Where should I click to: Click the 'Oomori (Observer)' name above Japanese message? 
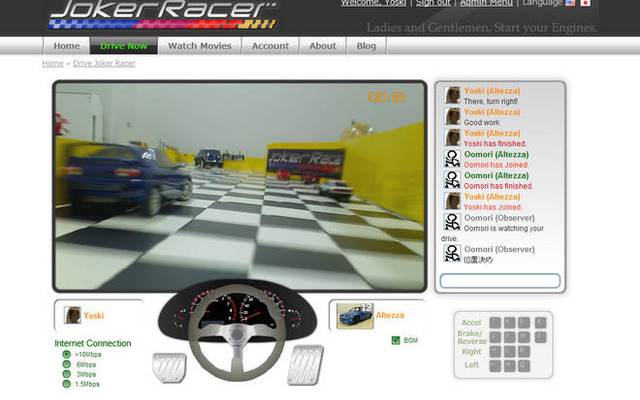click(x=499, y=249)
